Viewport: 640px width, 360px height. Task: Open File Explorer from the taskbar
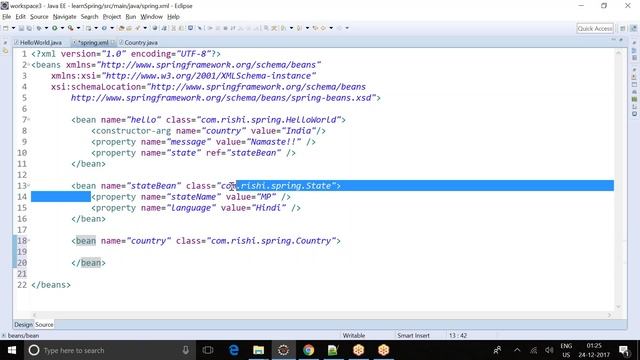tap(258, 350)
